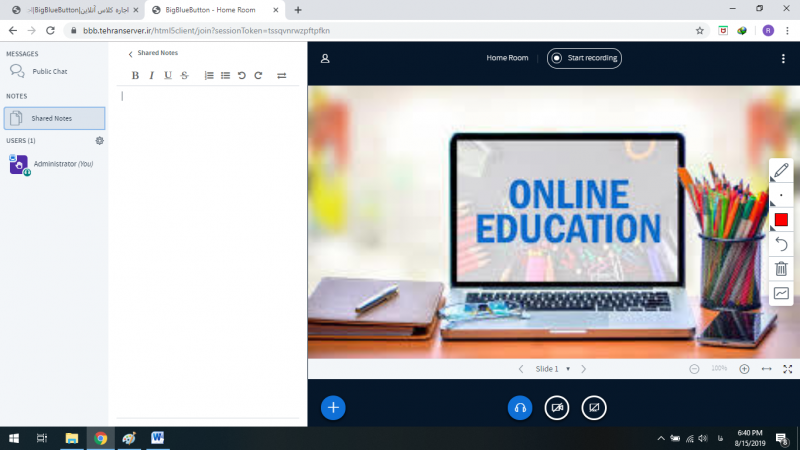Image resolution: width=800 pixels, height=450 pixels.
Task: Pick the red color swatch
Action: point(781,220)
